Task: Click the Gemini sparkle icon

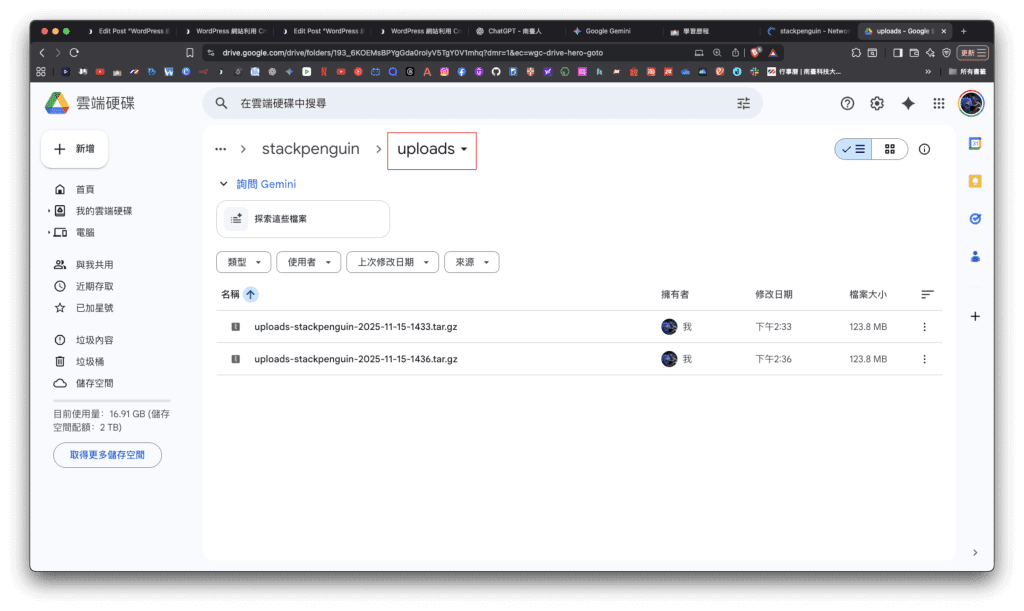Action: click(908, 103)
